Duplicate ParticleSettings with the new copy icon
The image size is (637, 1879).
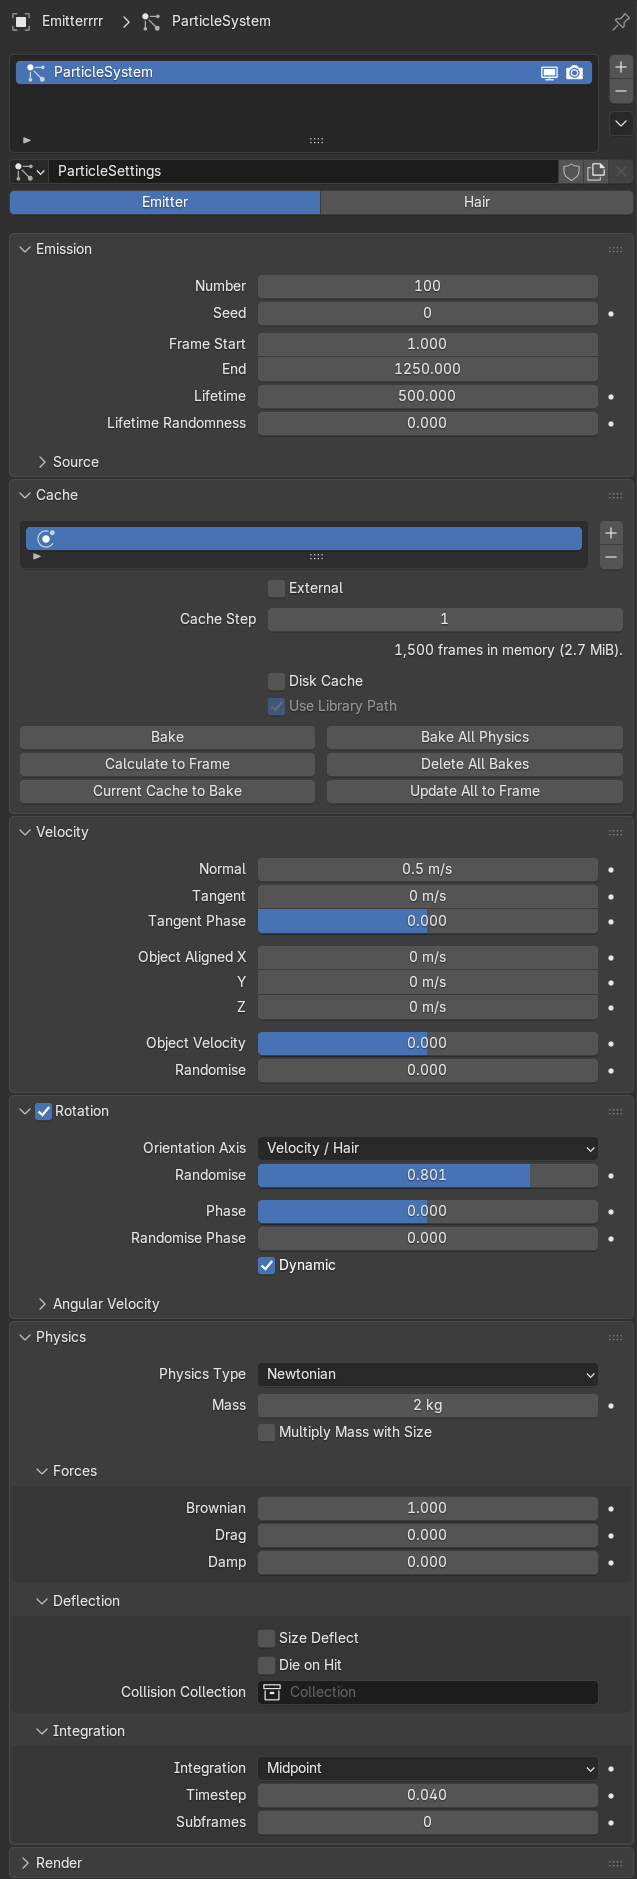[596, 171]
